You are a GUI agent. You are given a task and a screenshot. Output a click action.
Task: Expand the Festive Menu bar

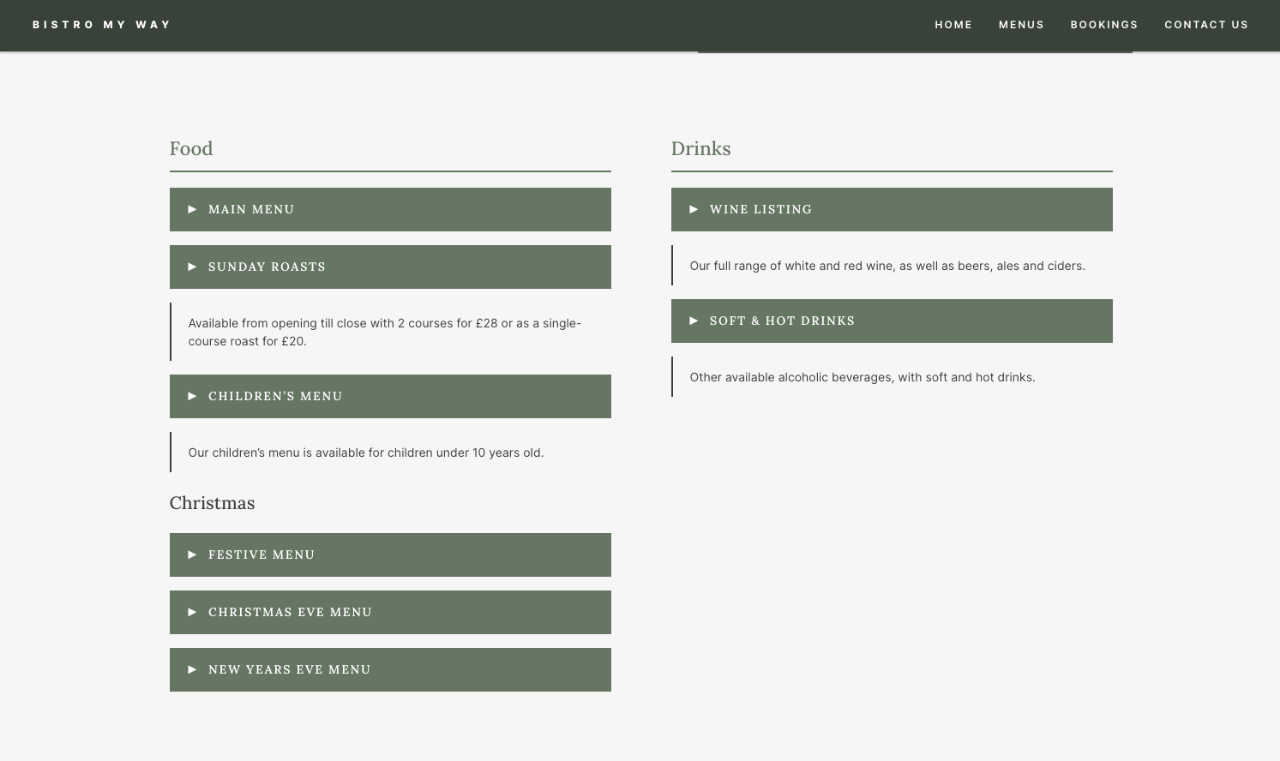point(390,555)
